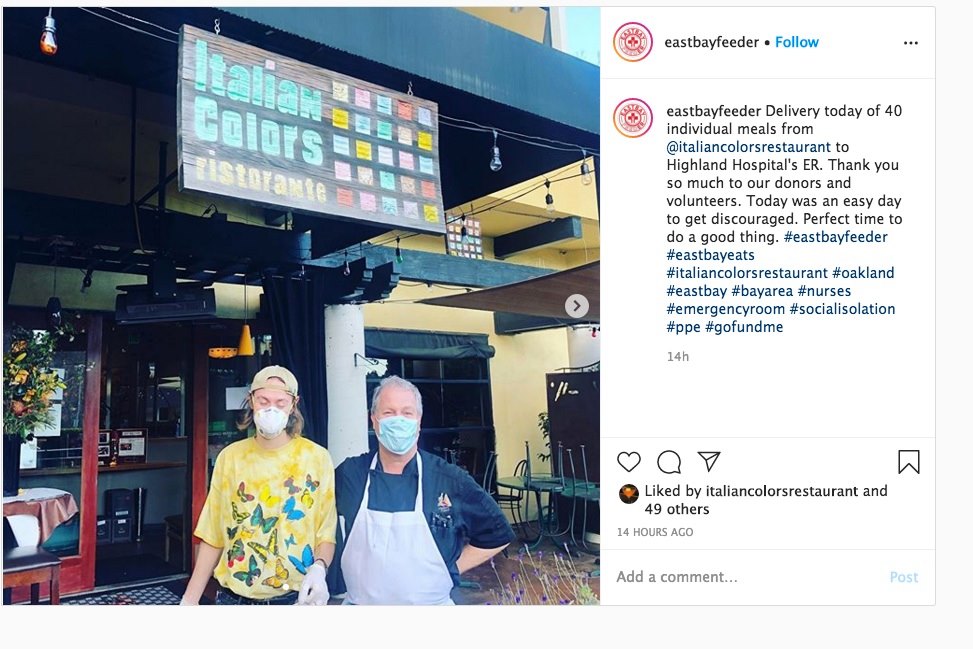Open comments with the speech bubble icon

pos(669,462)
